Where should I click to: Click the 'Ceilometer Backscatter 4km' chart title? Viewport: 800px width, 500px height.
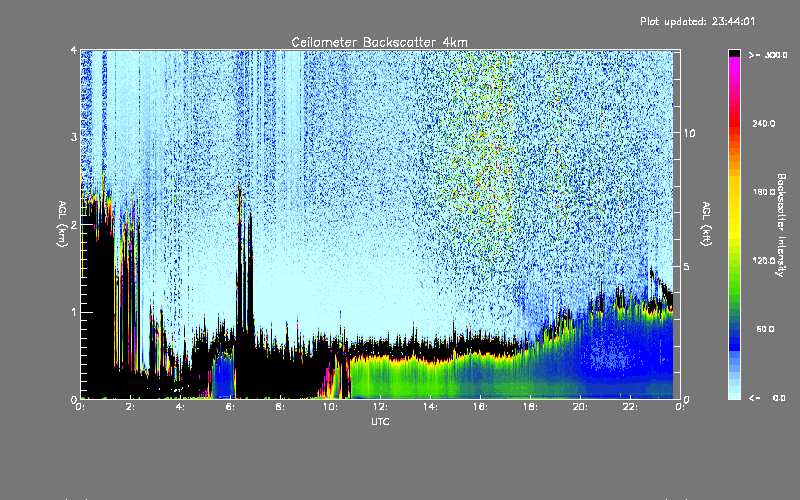click(x=379, y=42)
